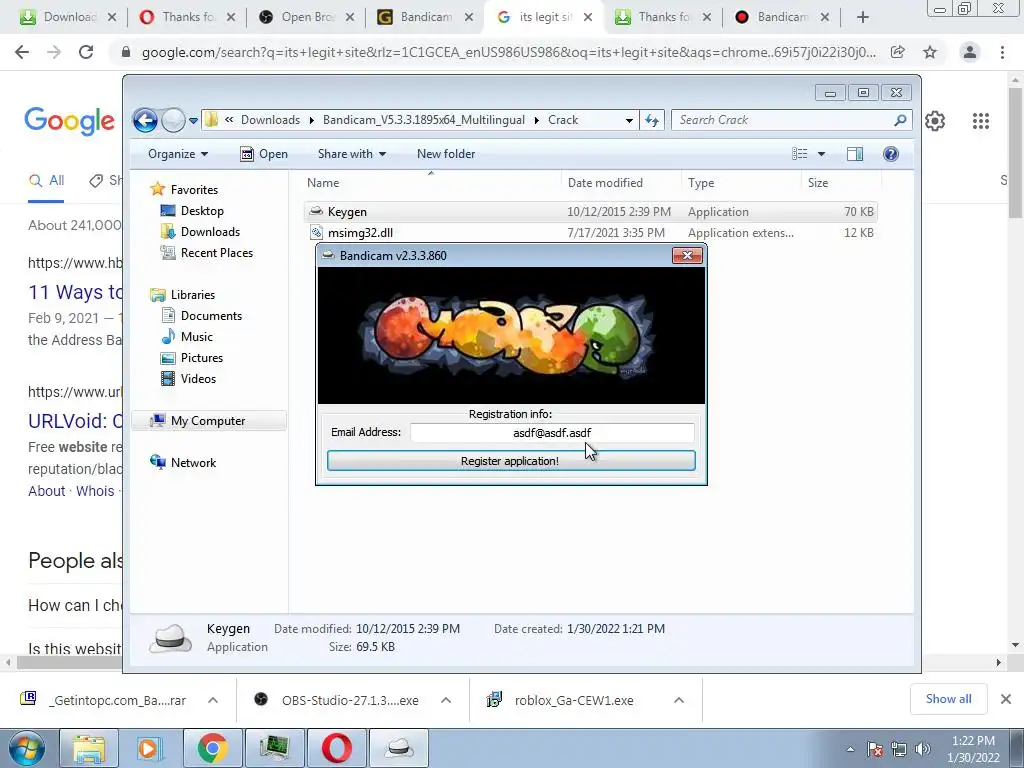The image size is (1024, 768).
Task: Select the msimg32.dll file
Action: 590,232
